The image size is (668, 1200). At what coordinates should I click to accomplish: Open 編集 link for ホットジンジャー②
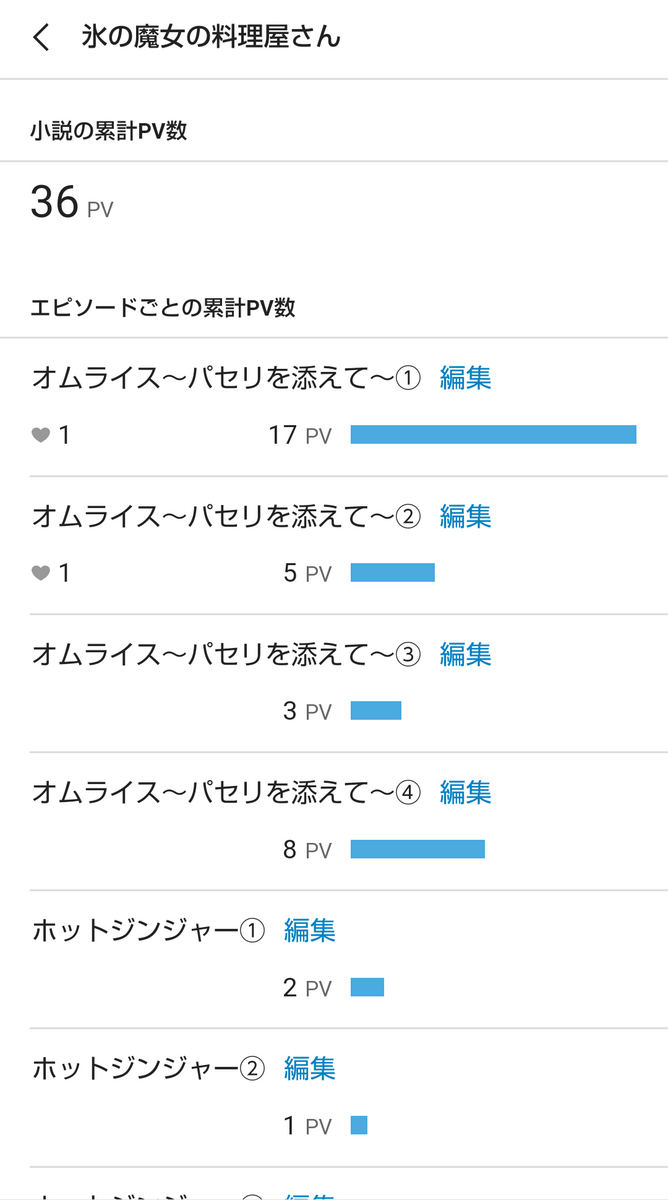click(310, 1068)
